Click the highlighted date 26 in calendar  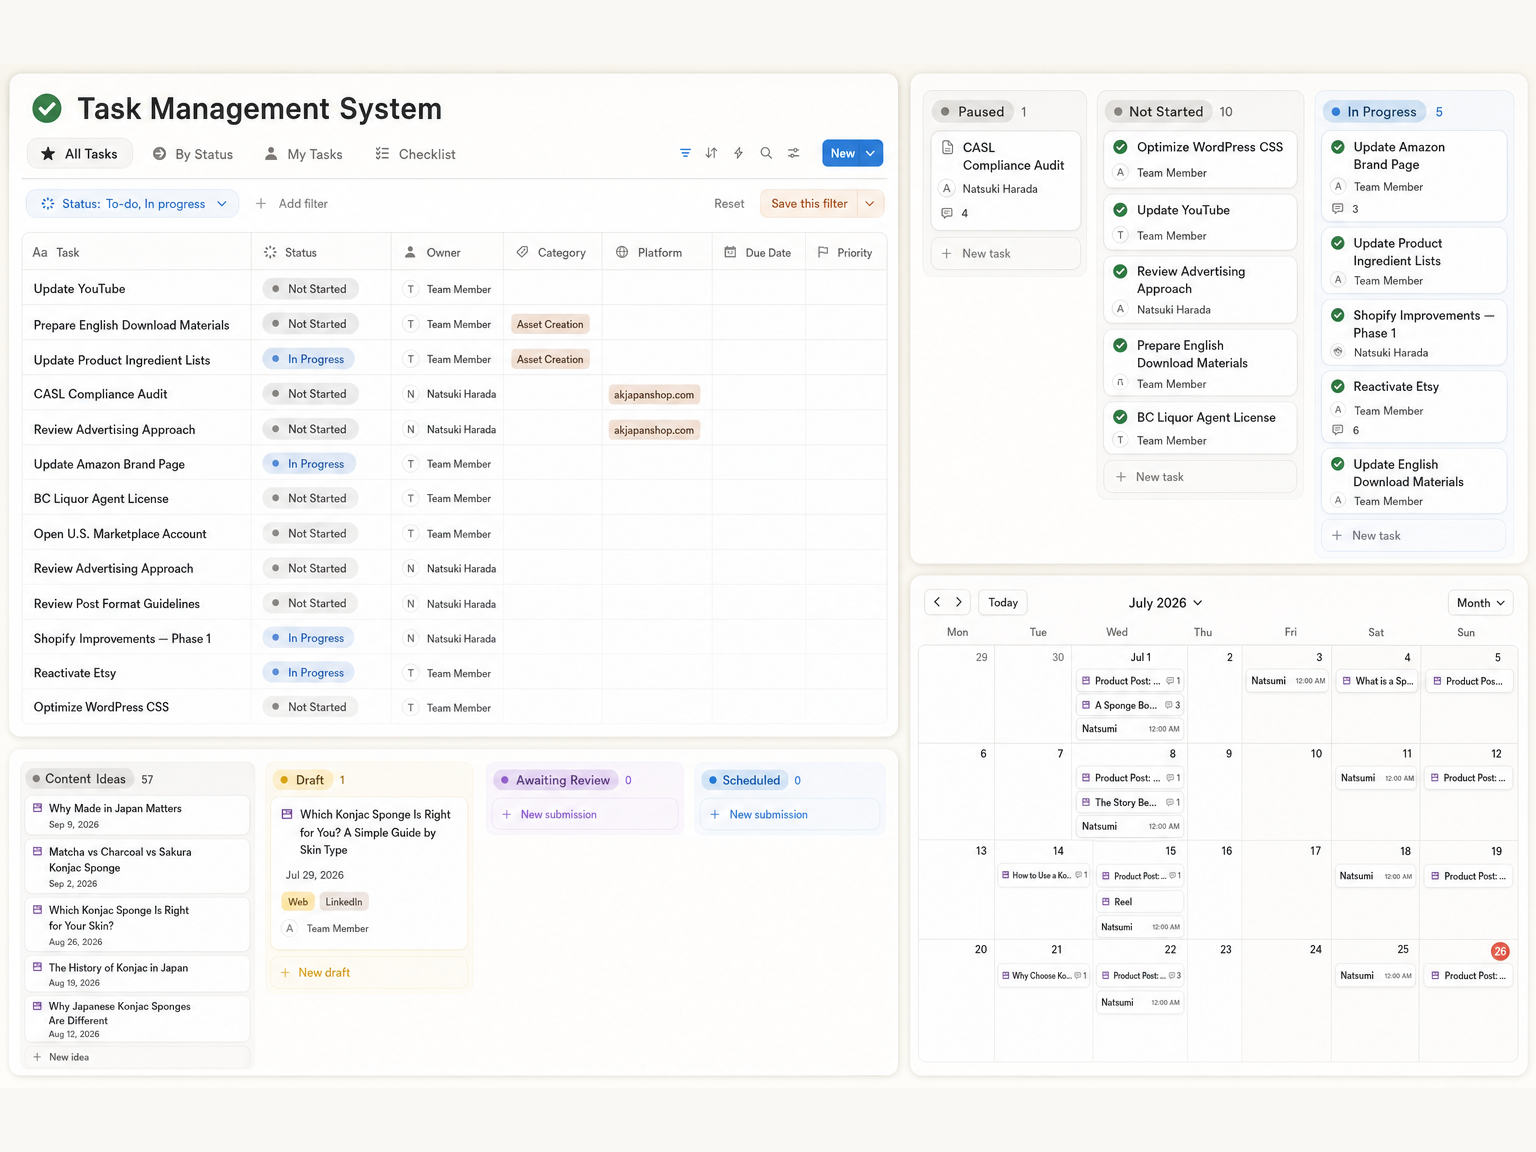coord(1500,951)
